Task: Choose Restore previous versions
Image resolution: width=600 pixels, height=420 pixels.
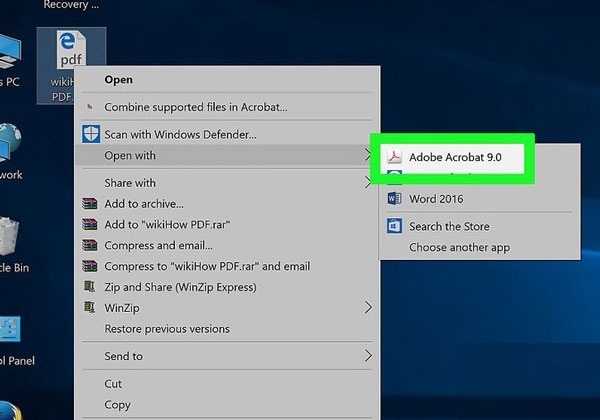Action: [x=167, y=329]
